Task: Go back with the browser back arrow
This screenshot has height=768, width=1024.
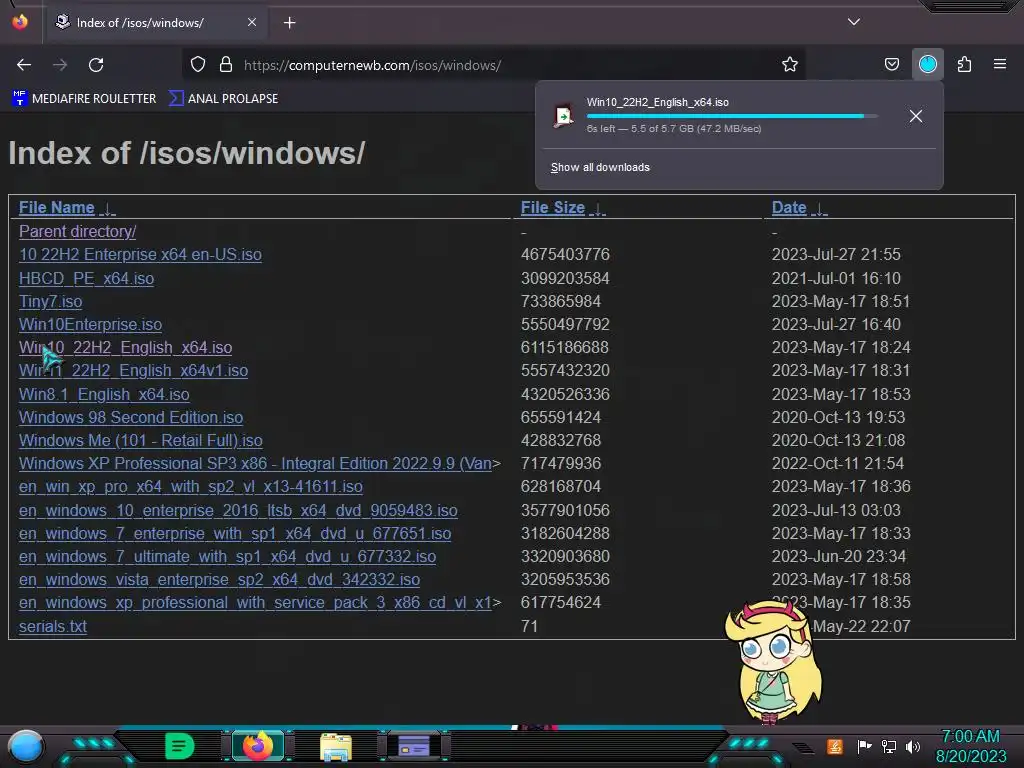Action: [24, 65]
